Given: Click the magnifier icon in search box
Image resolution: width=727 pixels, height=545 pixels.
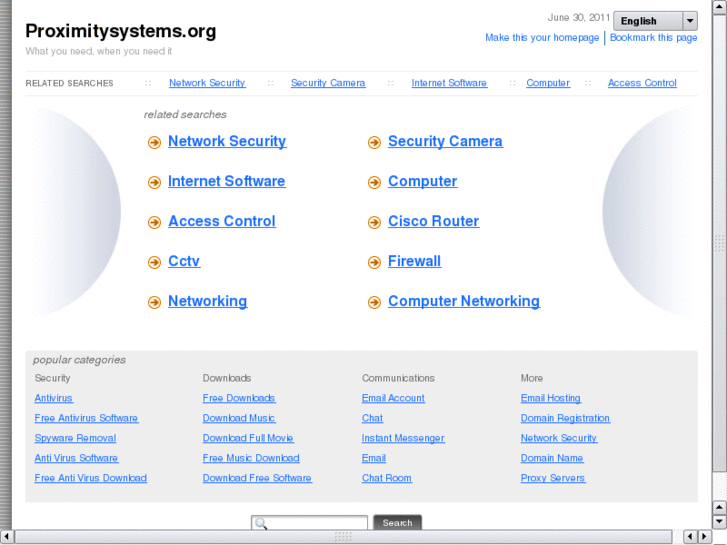Looking at the screenshot, I should pos(260,523).
